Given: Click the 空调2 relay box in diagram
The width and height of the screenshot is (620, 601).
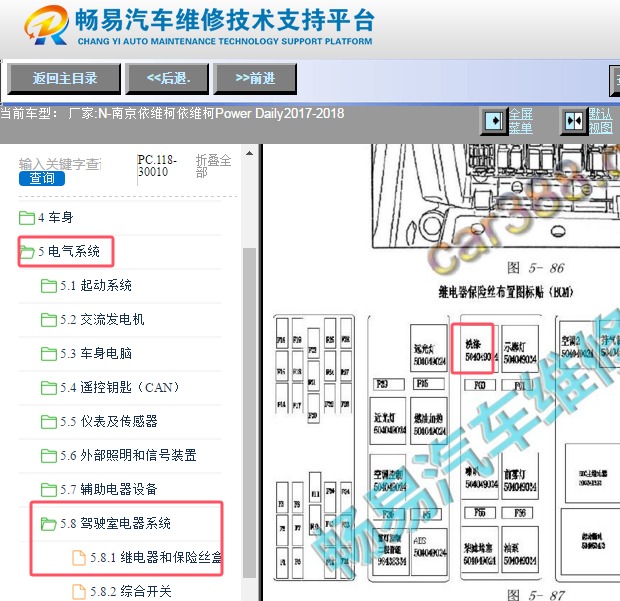Looking at the screenshot, I should pyautogui.click(x=577, y=346).
